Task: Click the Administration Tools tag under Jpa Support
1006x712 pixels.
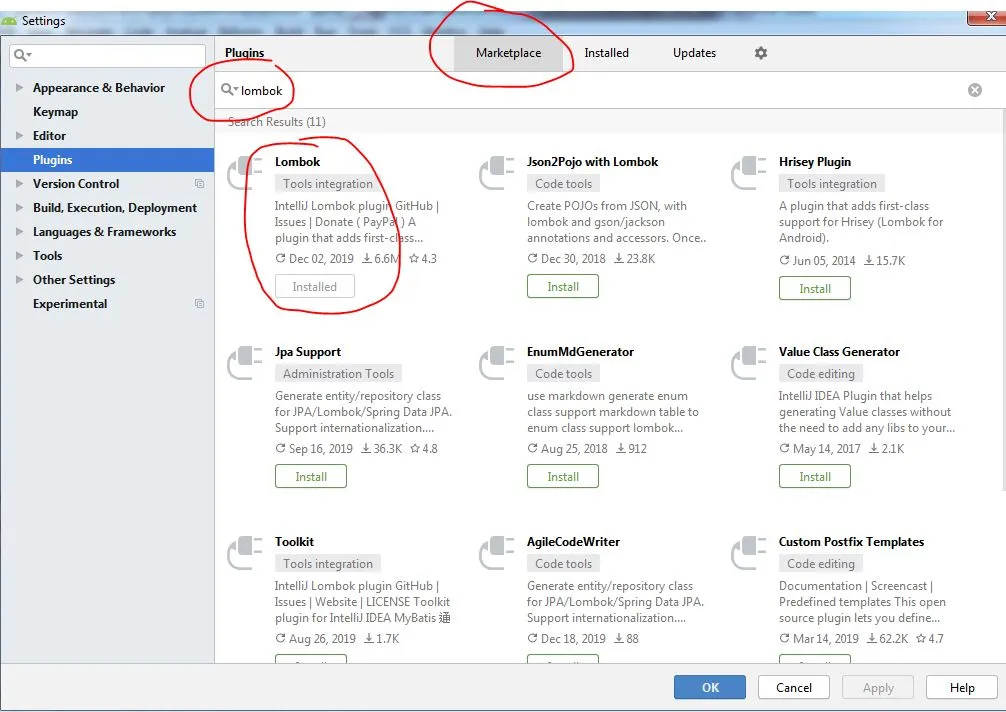Action: pyautogui.click(x=338, y=373)
